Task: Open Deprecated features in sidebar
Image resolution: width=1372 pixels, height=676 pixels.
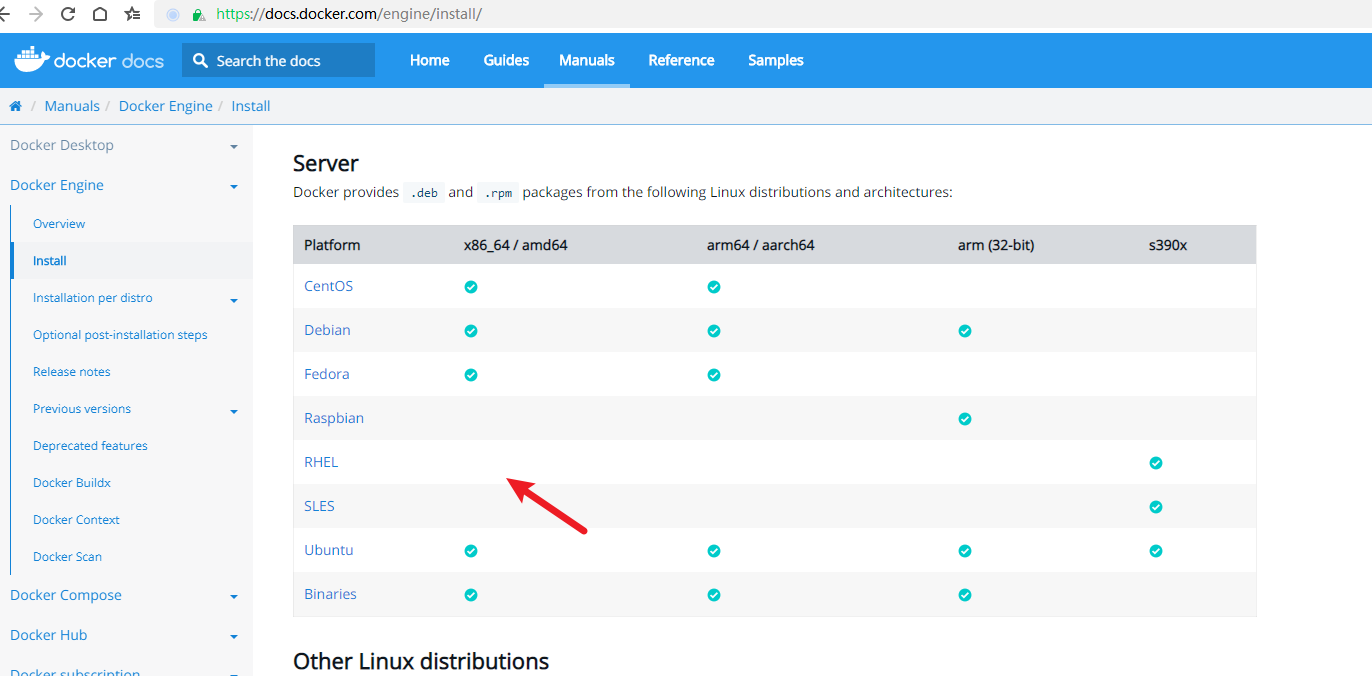Action: pyautogui.click(x=90, y=446)
